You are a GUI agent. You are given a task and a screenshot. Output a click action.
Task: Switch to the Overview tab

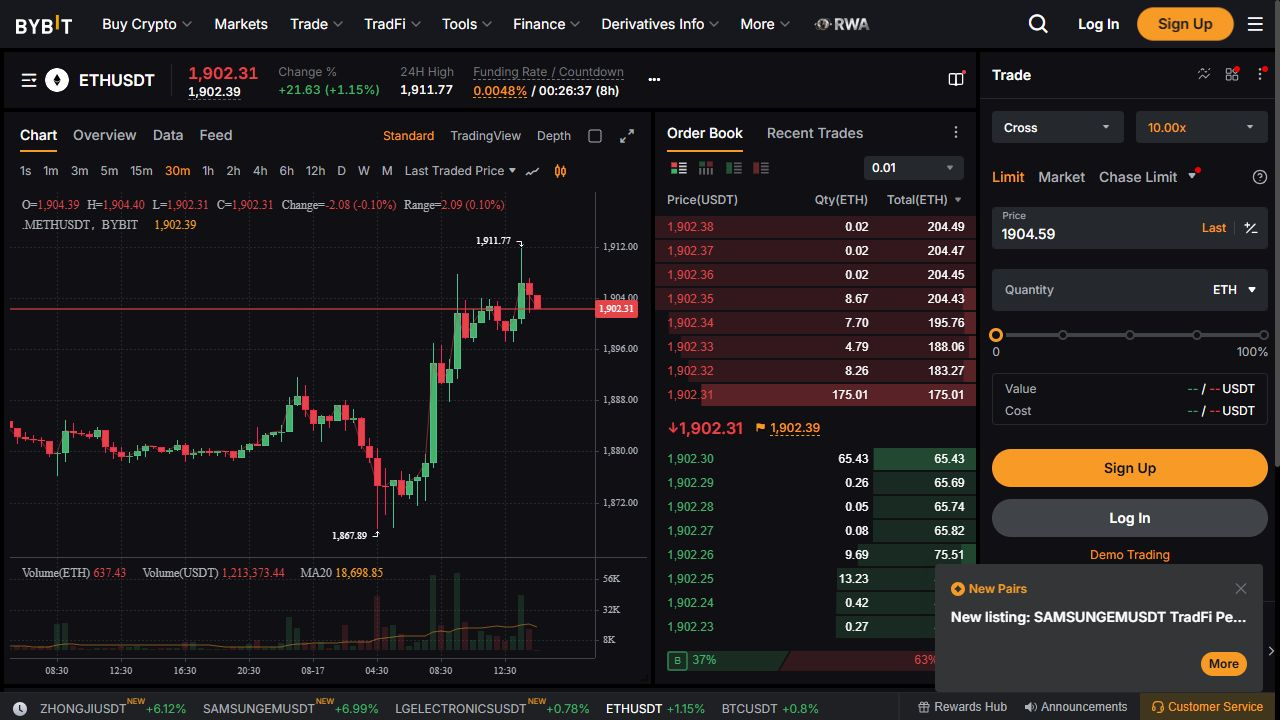point(104,135)
